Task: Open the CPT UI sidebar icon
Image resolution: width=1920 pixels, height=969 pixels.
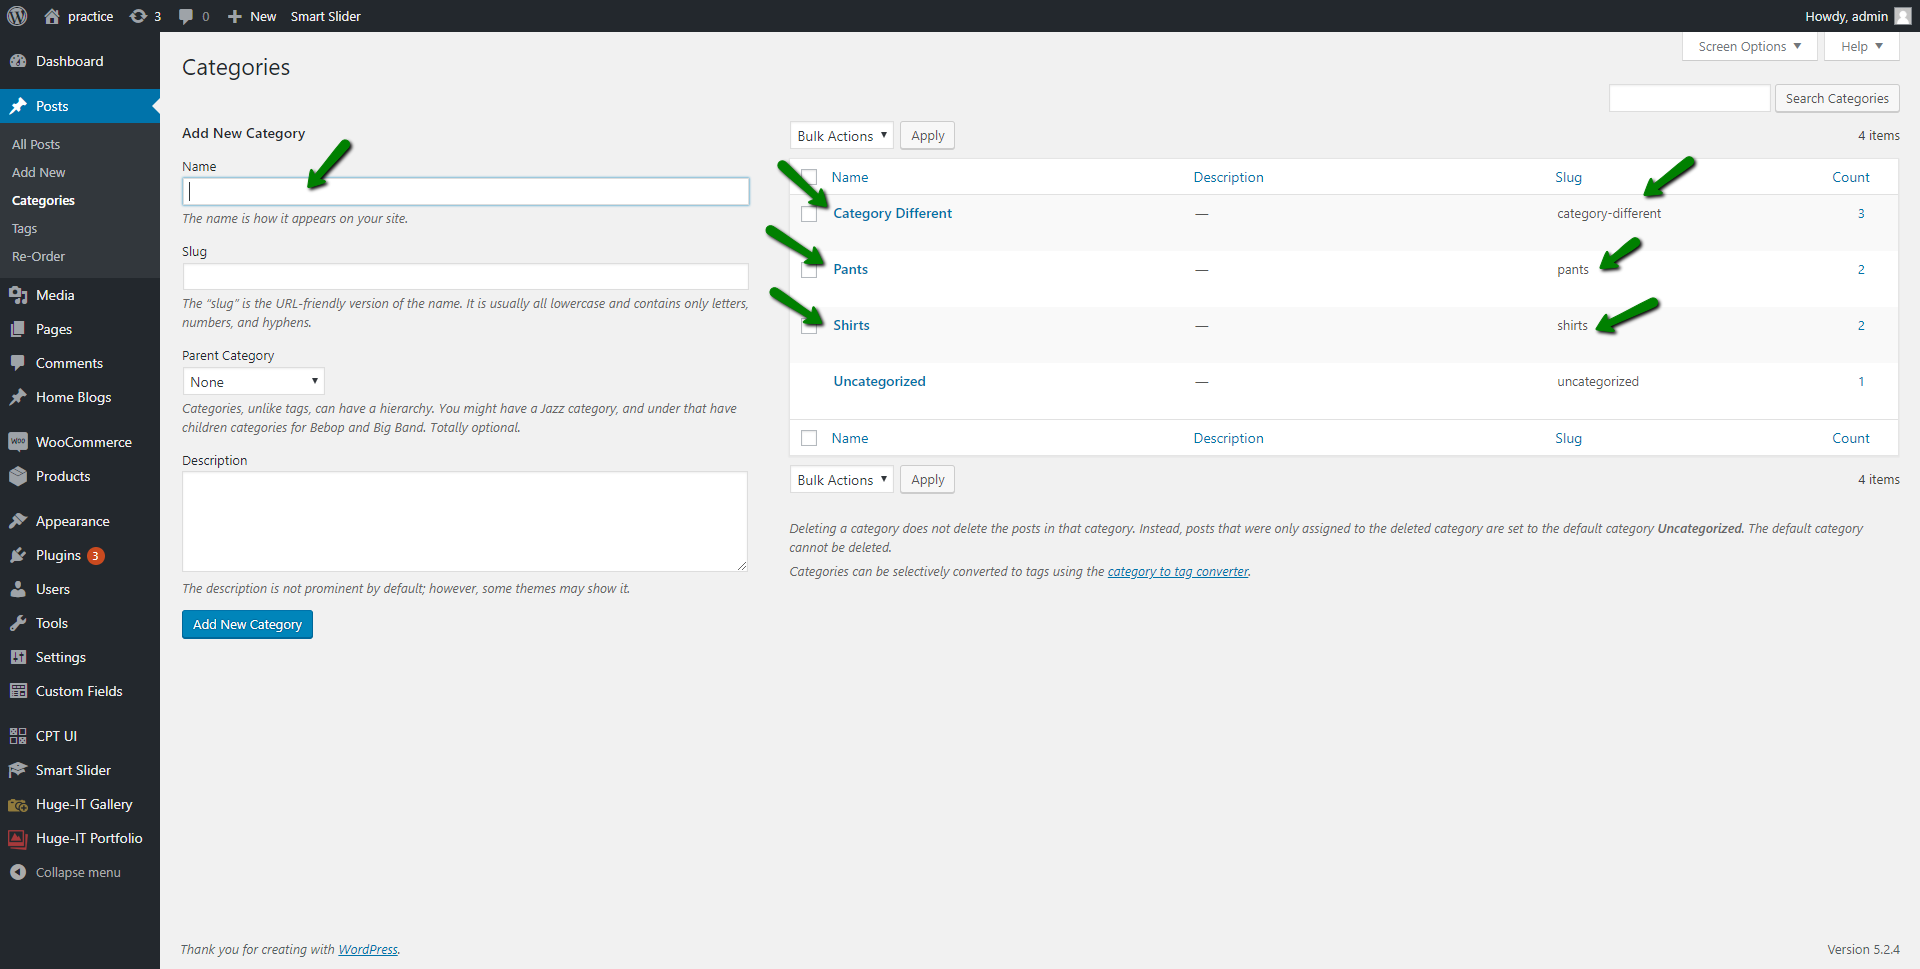Action: pos(18,736)
